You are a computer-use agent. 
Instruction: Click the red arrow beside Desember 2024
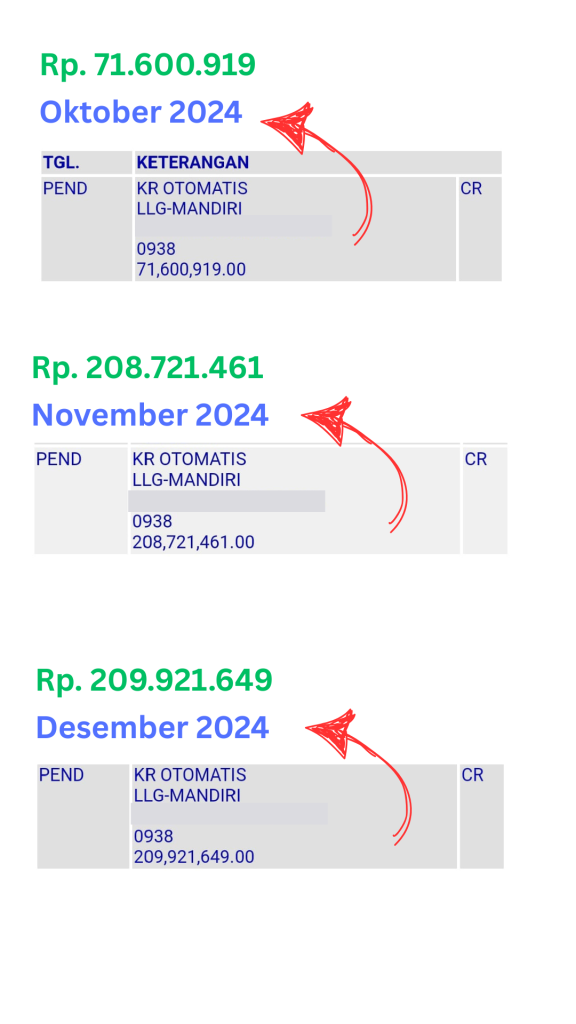(360, 777)
